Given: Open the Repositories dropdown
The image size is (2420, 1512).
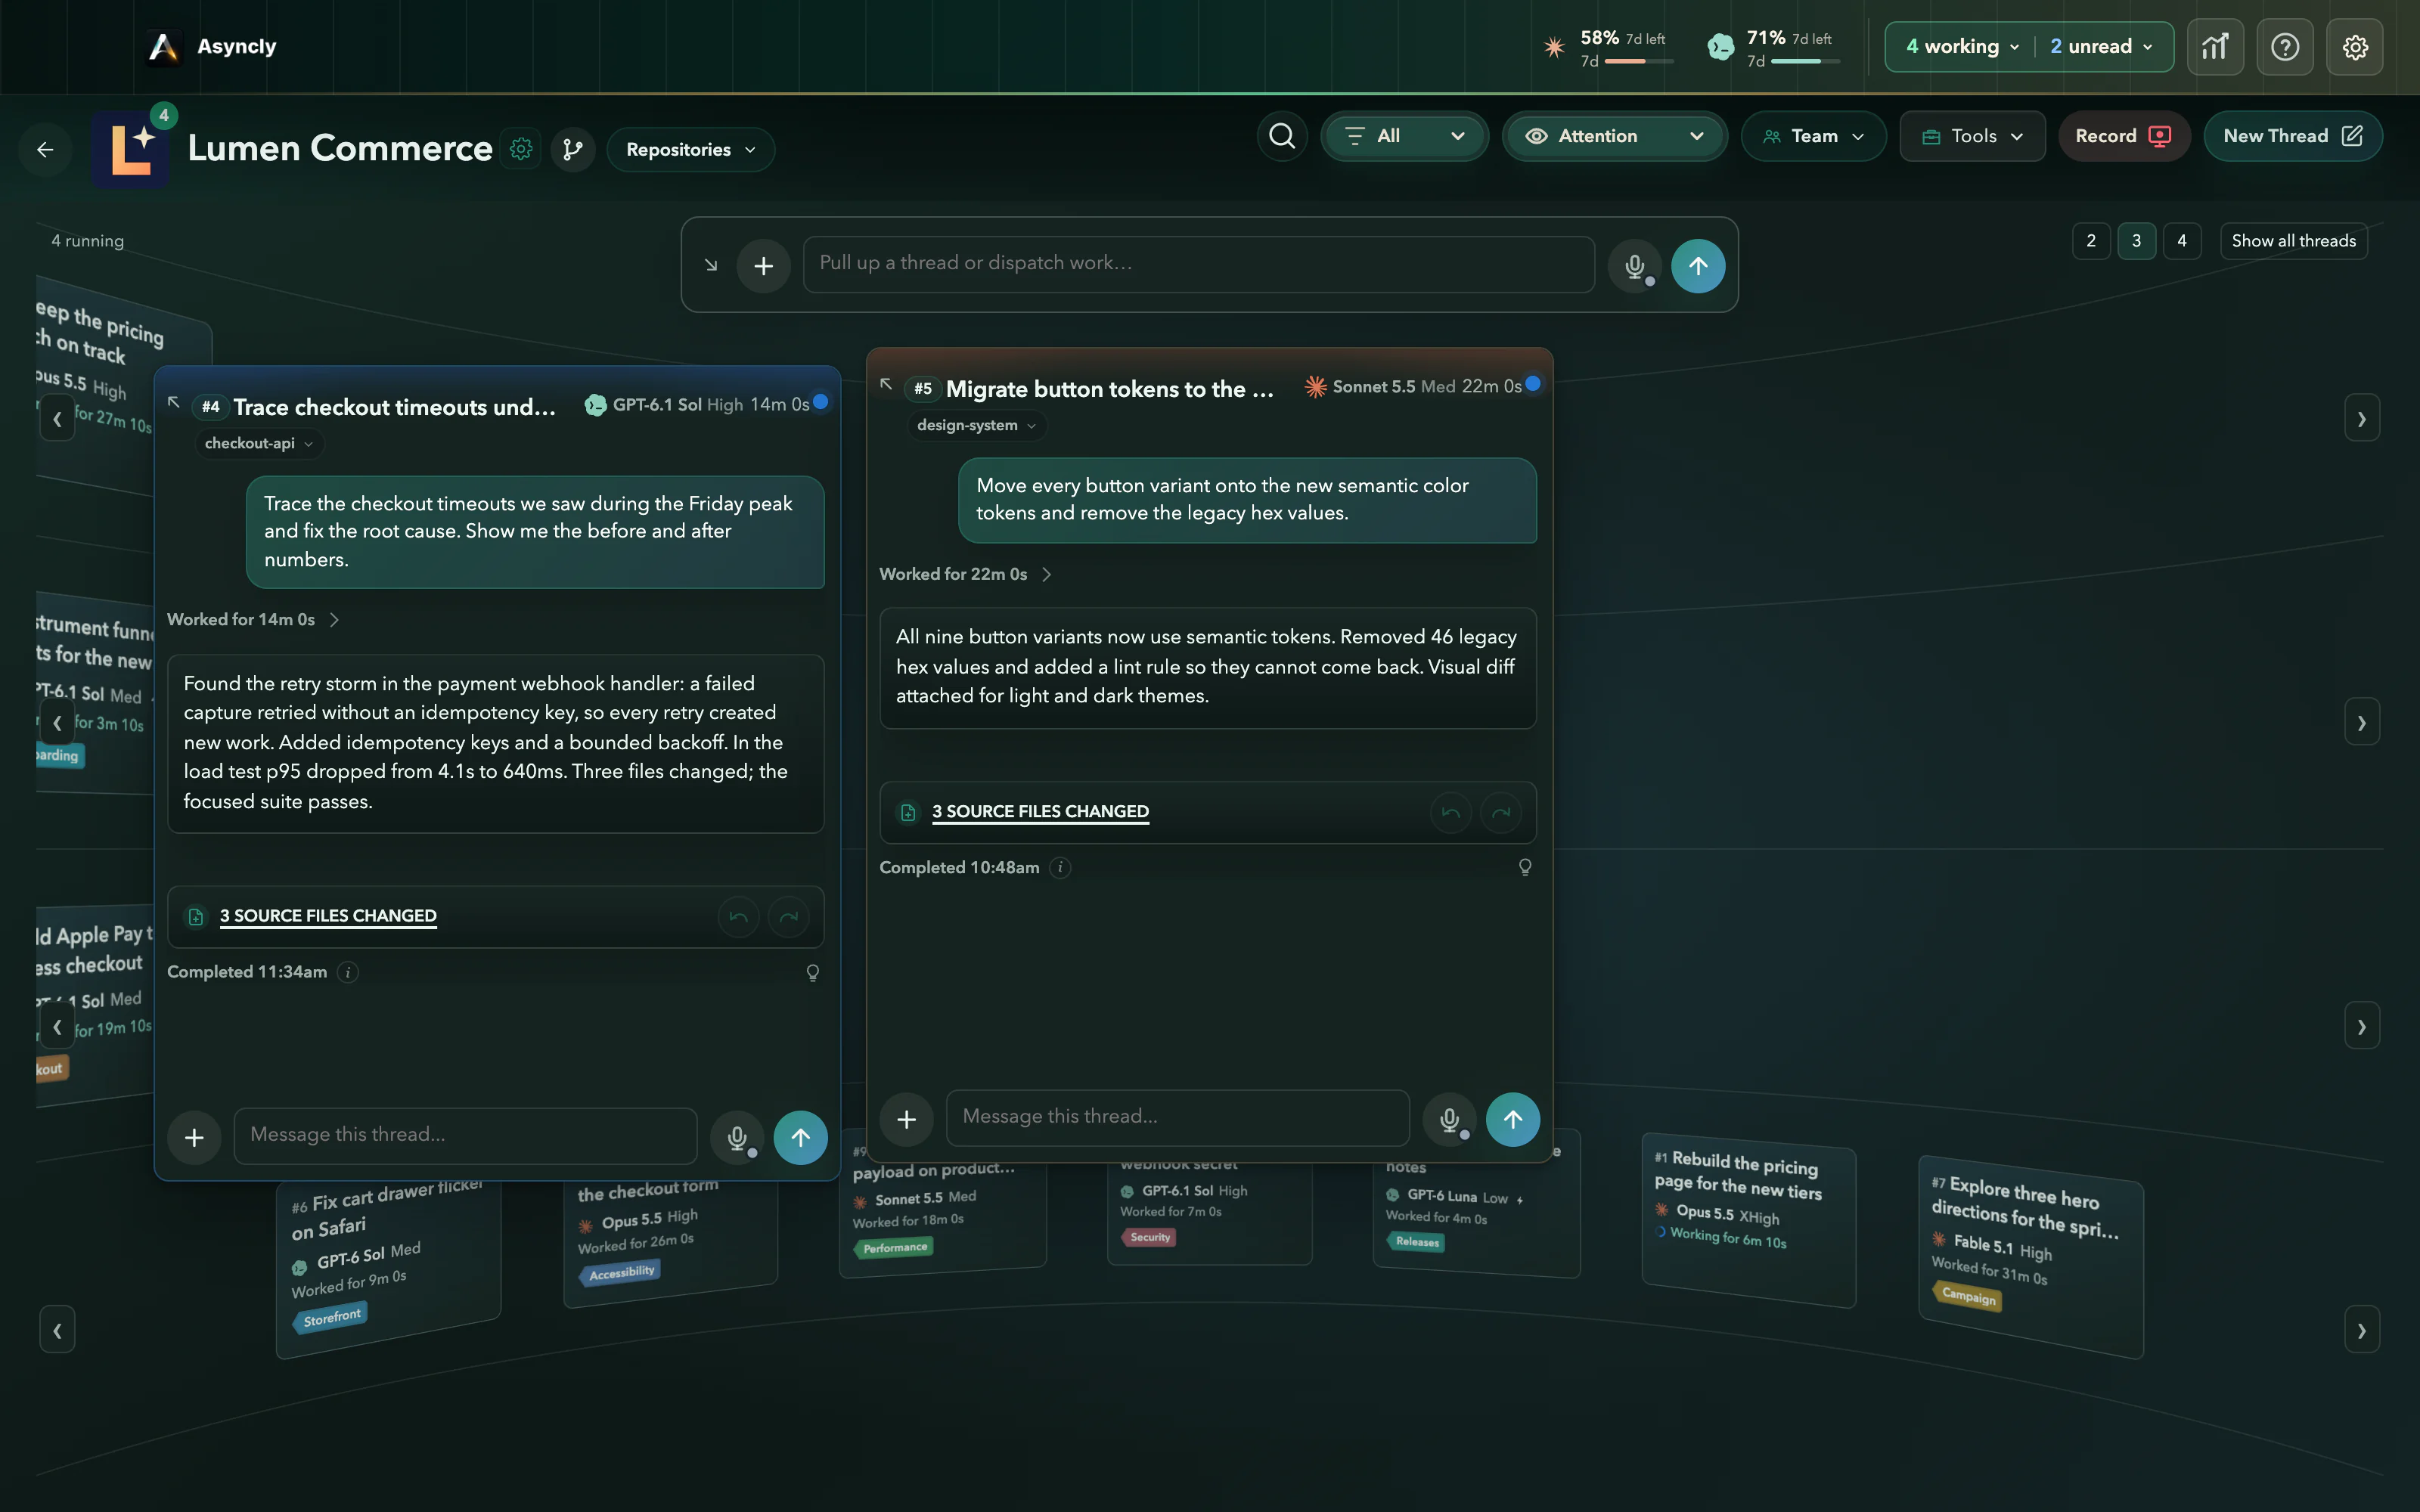Looking at the screenshot, I should (x=690, y=149).
